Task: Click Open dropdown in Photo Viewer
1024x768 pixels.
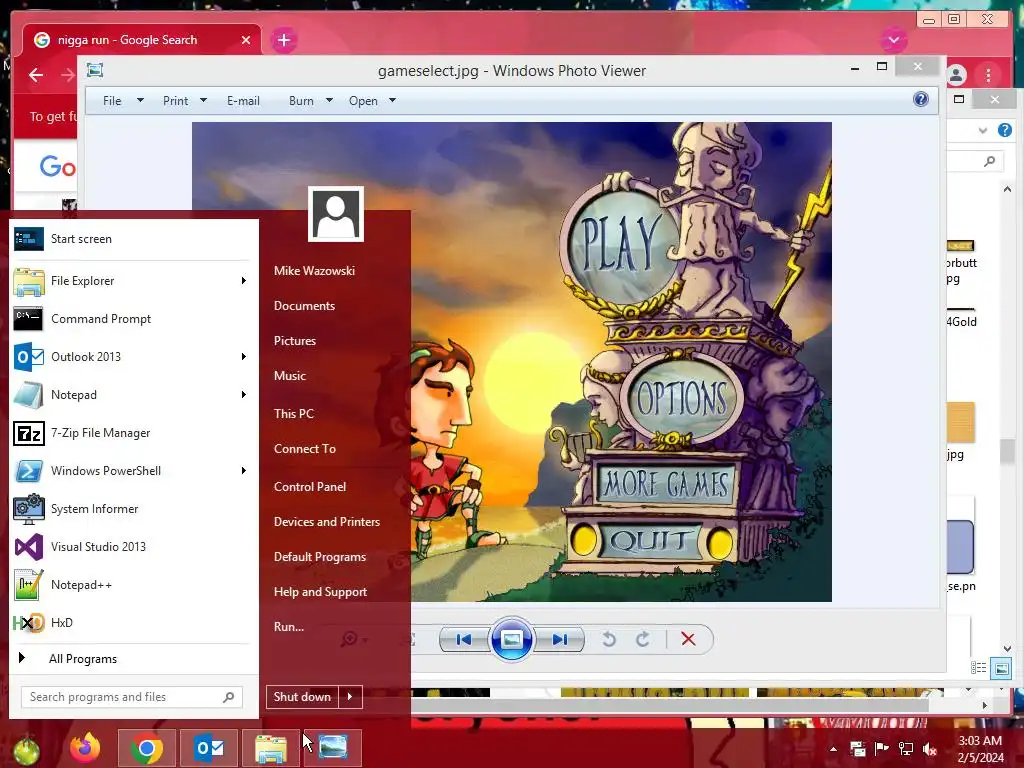Action: point(372,101)
